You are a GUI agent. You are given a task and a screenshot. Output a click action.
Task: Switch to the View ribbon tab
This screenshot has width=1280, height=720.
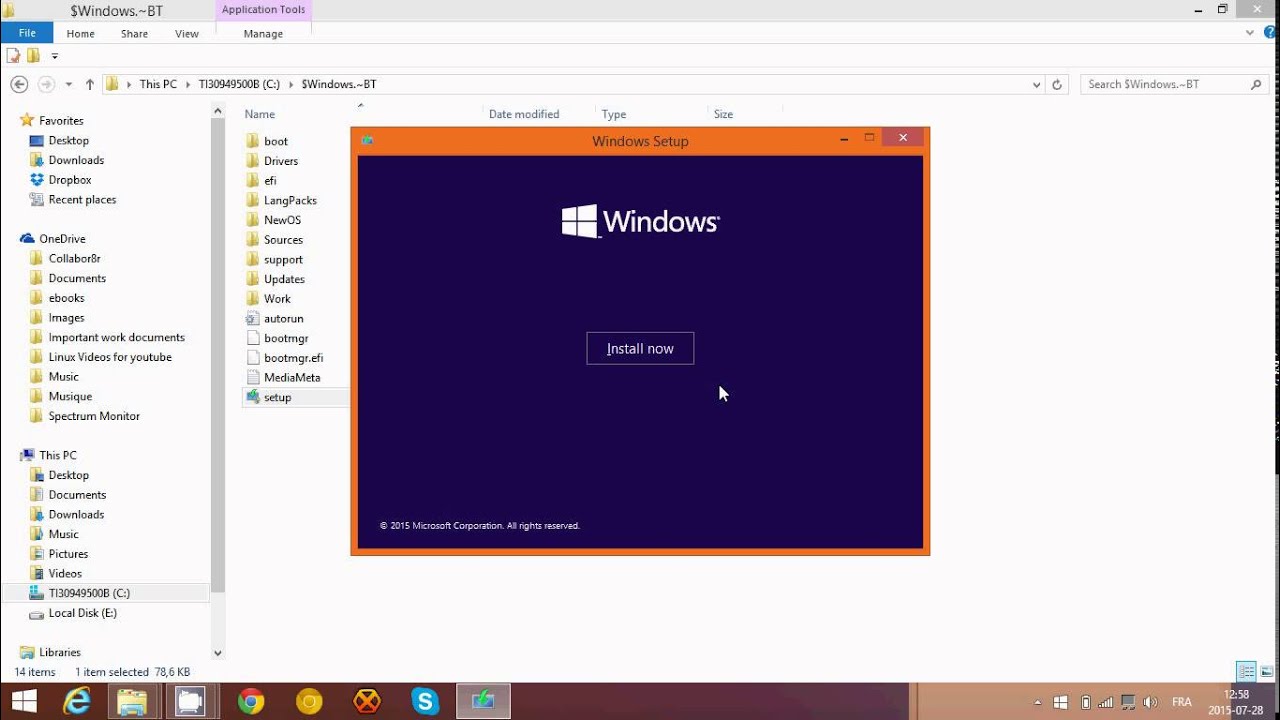187,33
